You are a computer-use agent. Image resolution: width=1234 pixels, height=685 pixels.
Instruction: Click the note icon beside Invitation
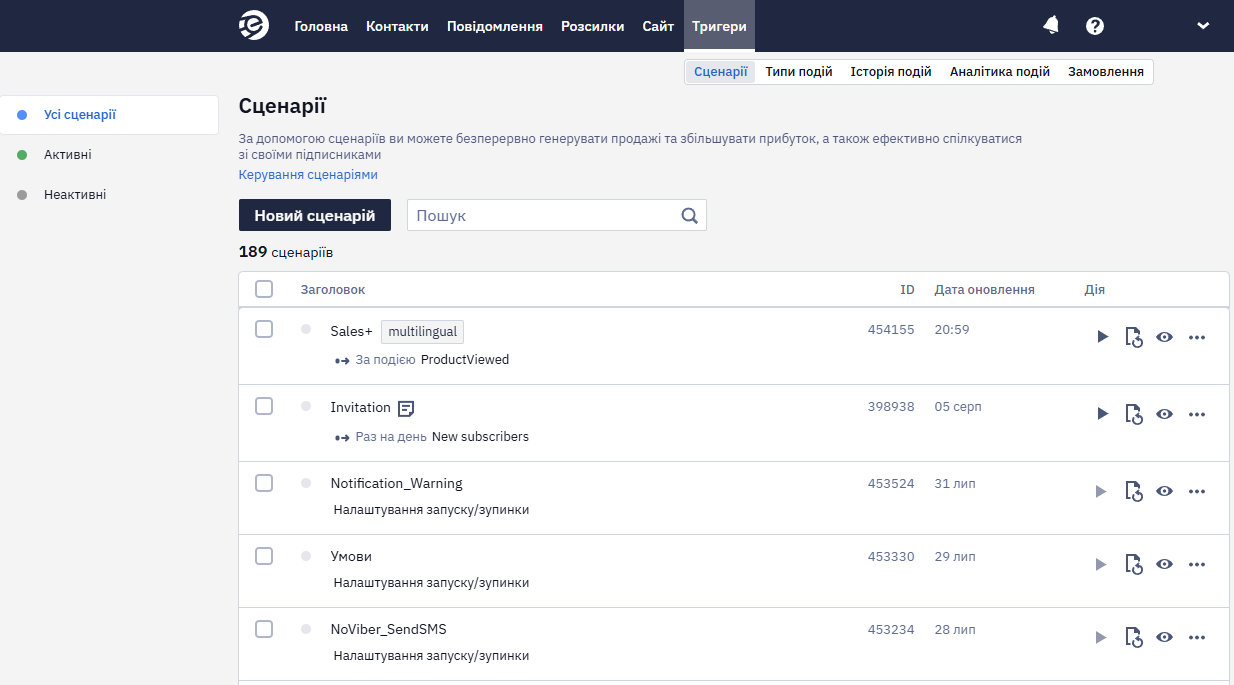click(406, 408)
